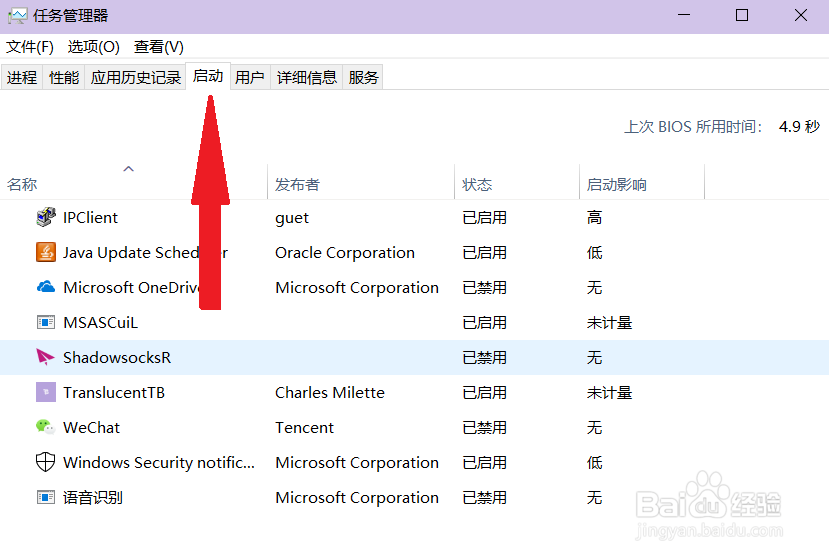This screenshot has height=559, width=829.
Task: Select the TranslucentTB entry name
Action: (x=114, y=392)
